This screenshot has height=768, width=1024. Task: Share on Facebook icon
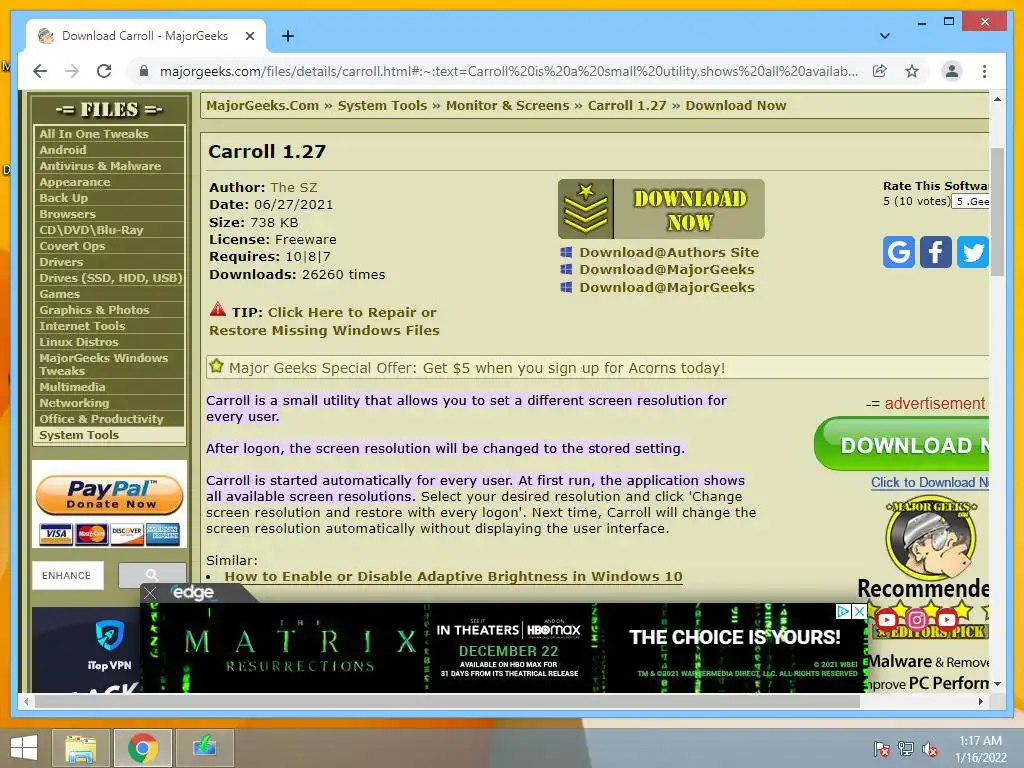pos(935,251)
